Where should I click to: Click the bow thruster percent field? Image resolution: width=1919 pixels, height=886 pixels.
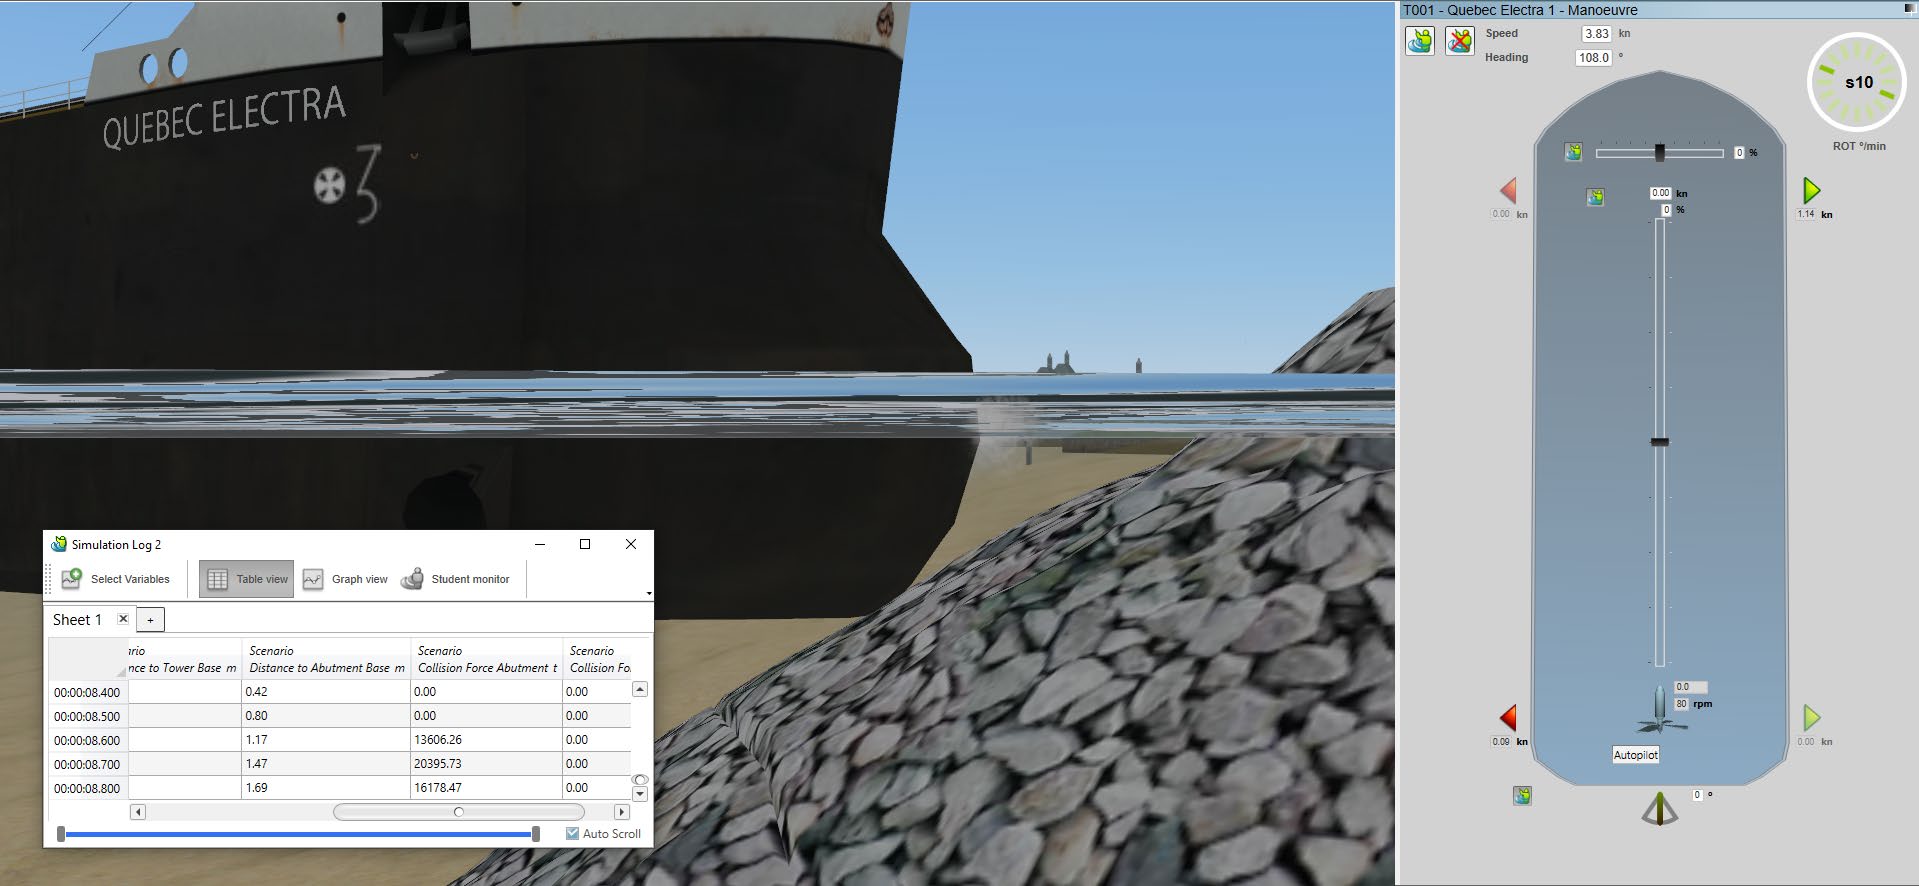coord(1740,153)
